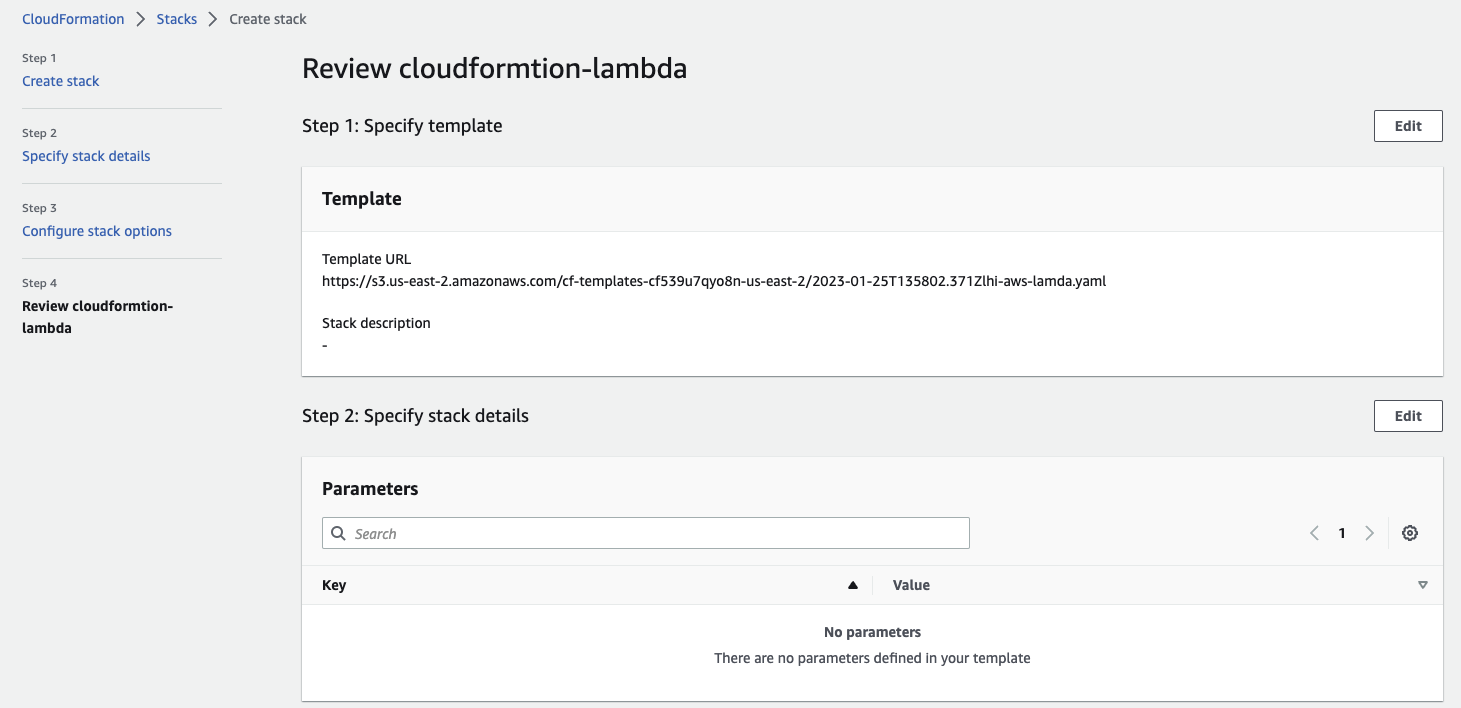The image size is (1461, 708).
Task: Click the Step 2: Specify stack details heading
Action: point(415,415)
